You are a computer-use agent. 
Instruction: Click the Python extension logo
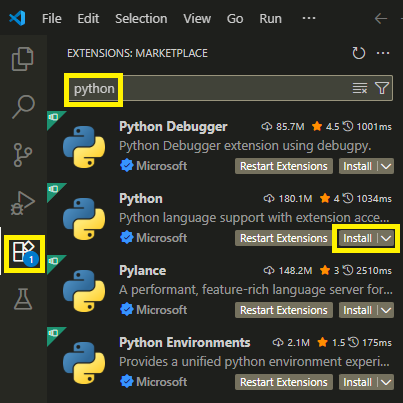(x=84, y=219)
